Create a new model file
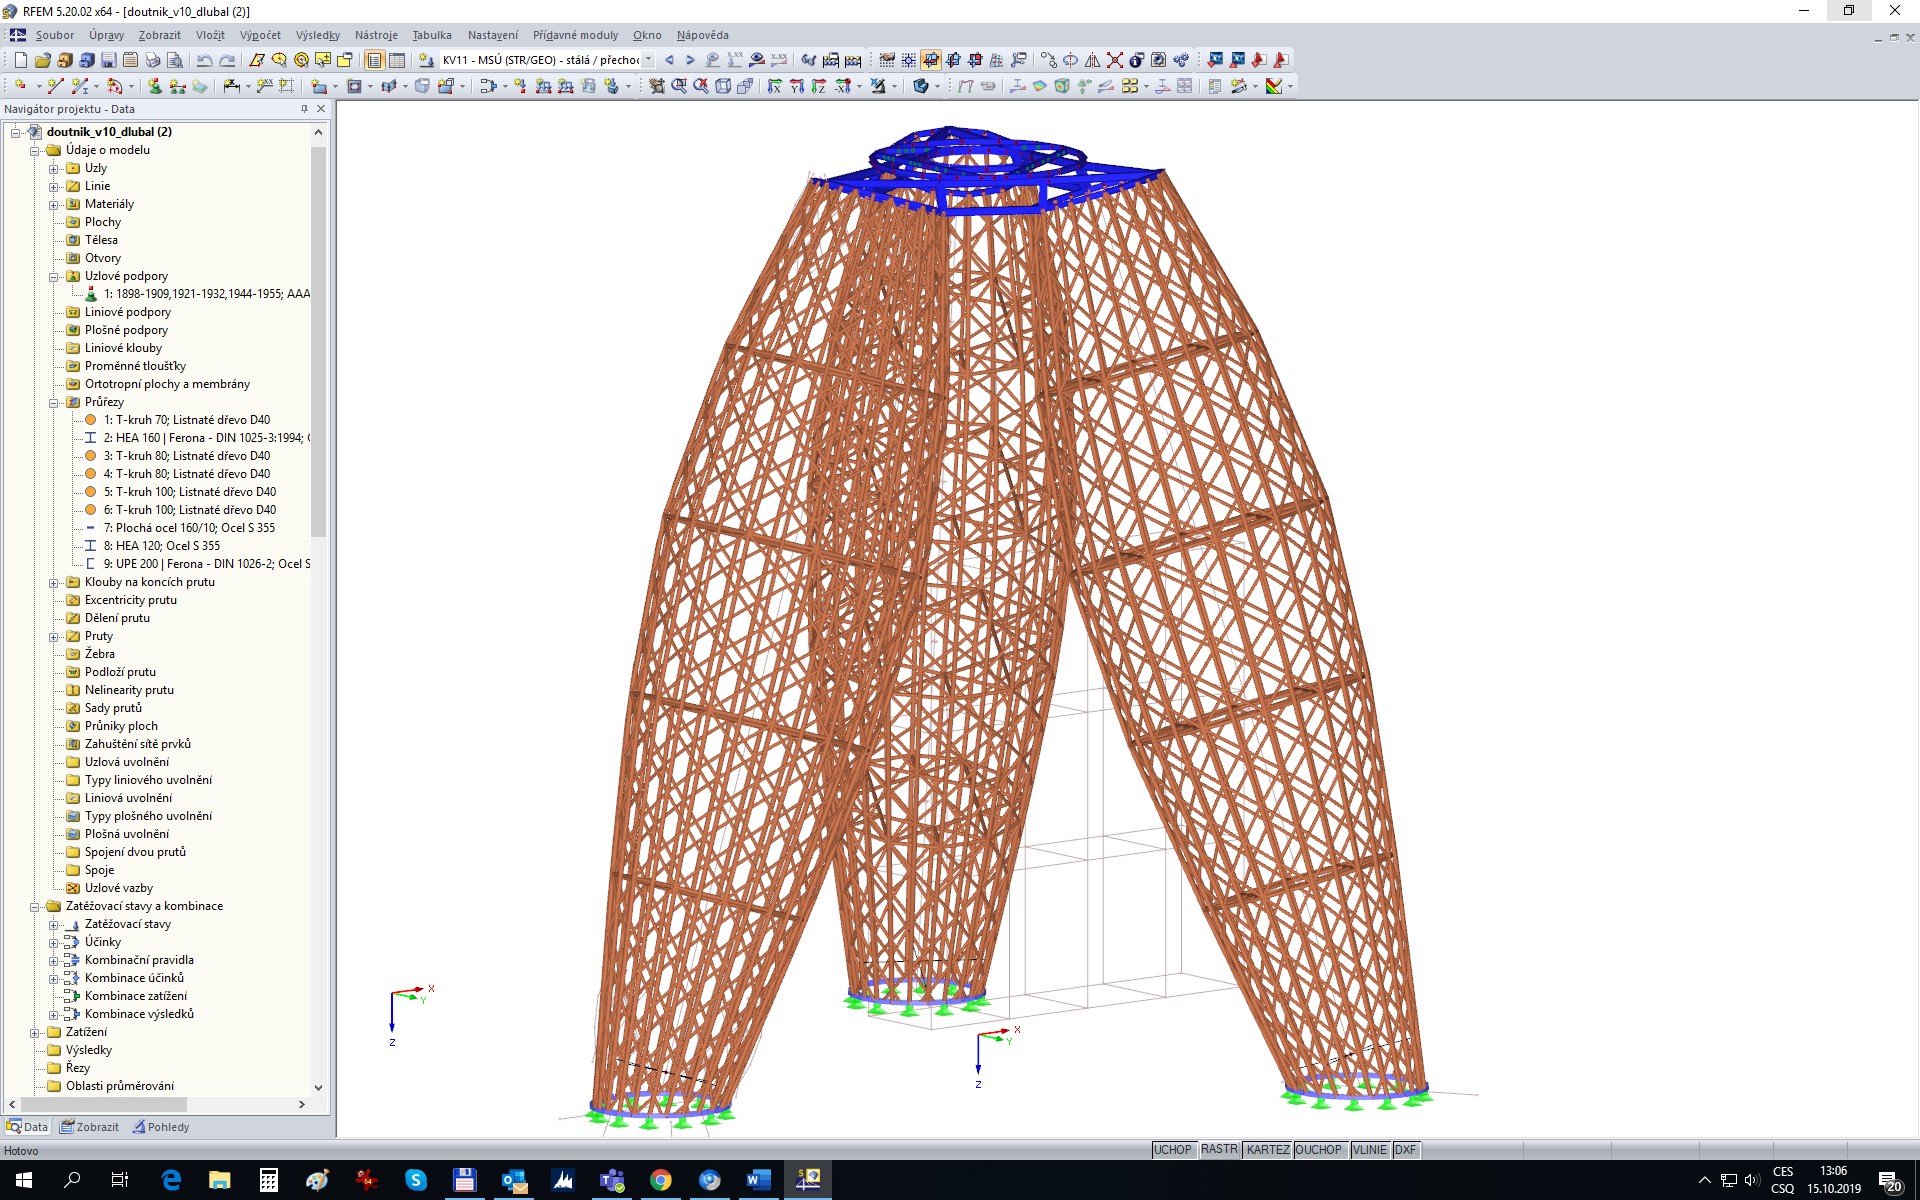This screenshot has height=1200, width=1920. 21,60
